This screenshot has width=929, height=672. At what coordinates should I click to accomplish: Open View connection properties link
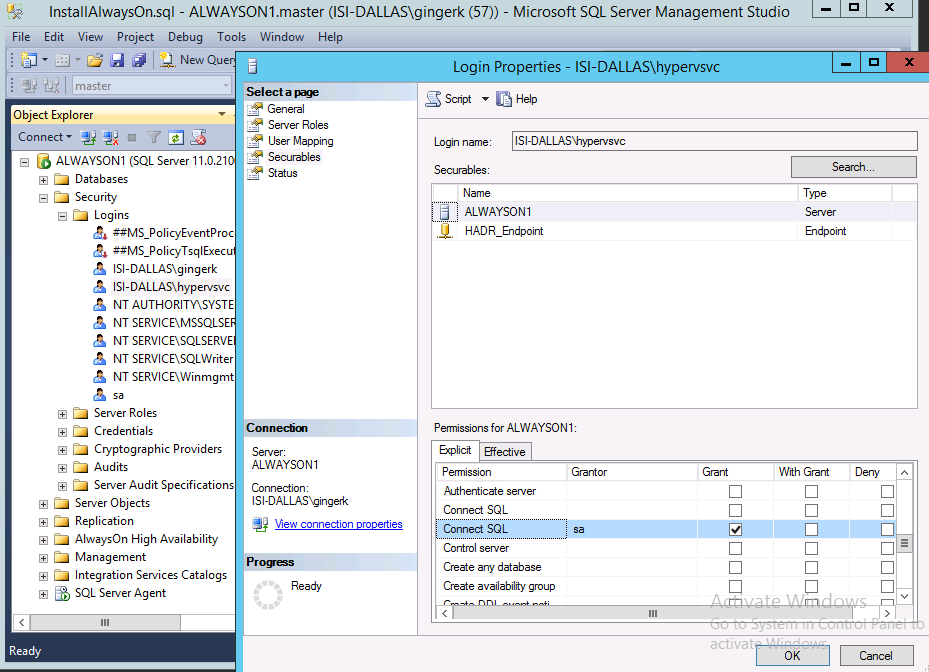pyautogui.click(x=338, y=524)
